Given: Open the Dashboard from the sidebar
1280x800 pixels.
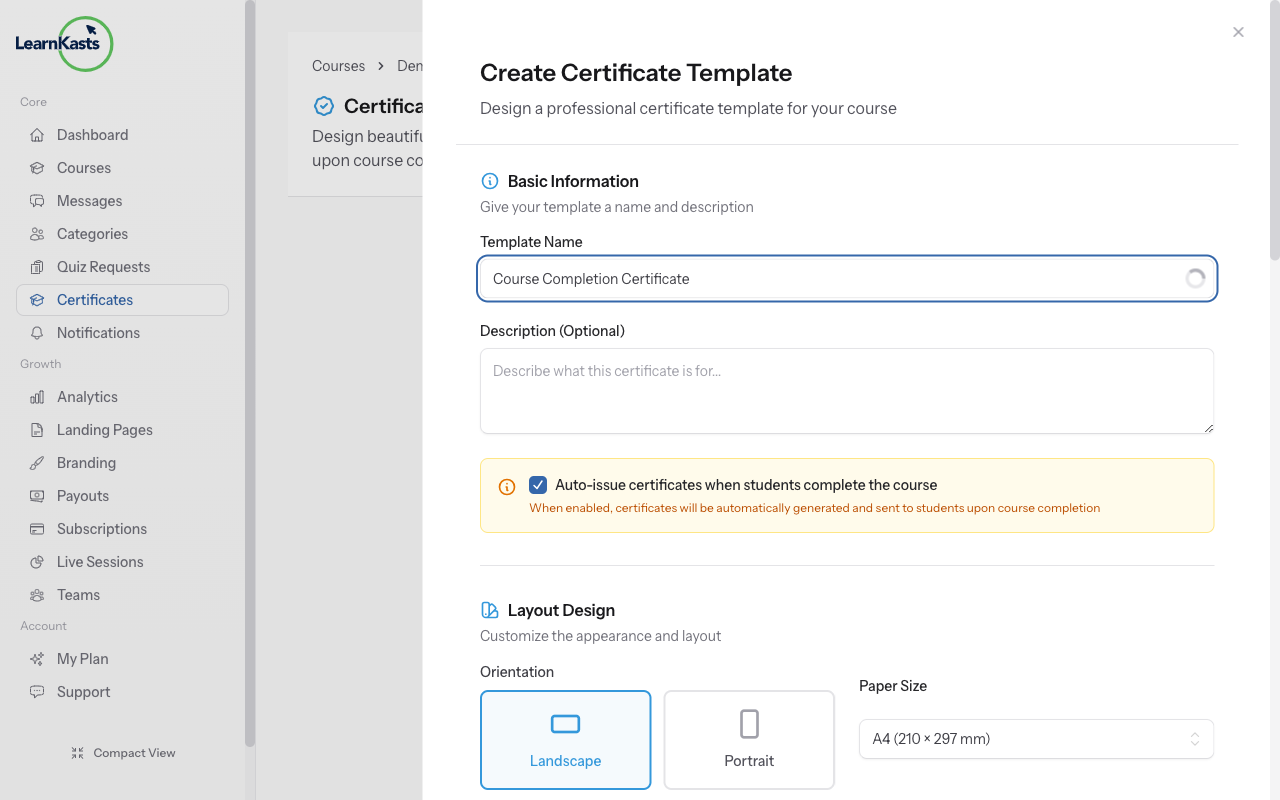Looking at the screenshot, I should (93, 134).
